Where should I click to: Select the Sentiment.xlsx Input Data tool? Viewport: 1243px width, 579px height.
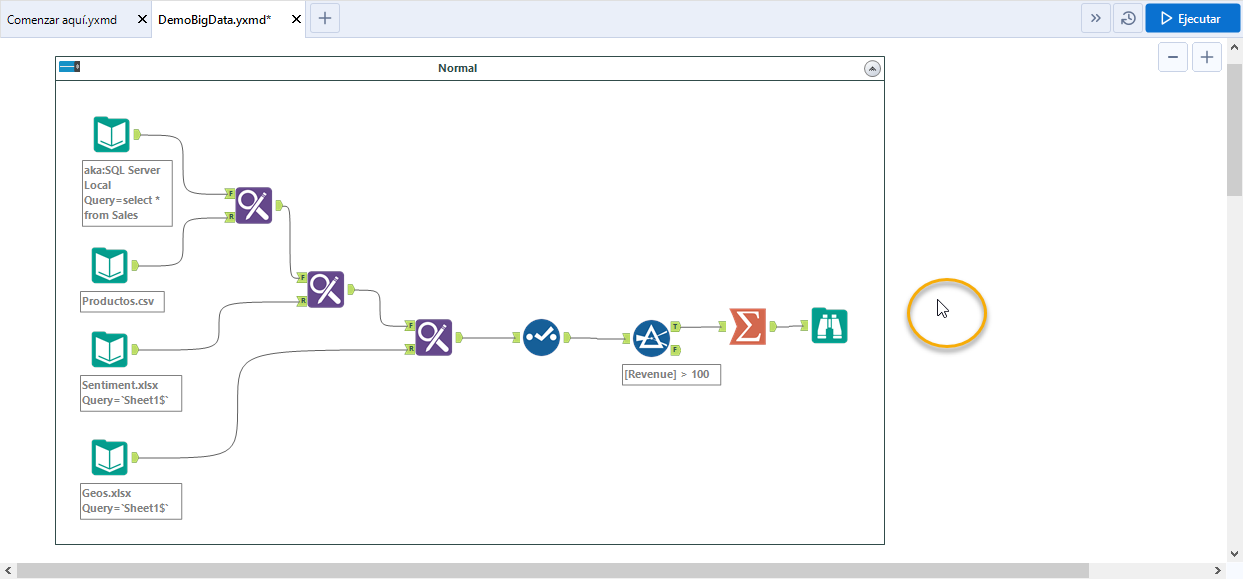point(110,350)
